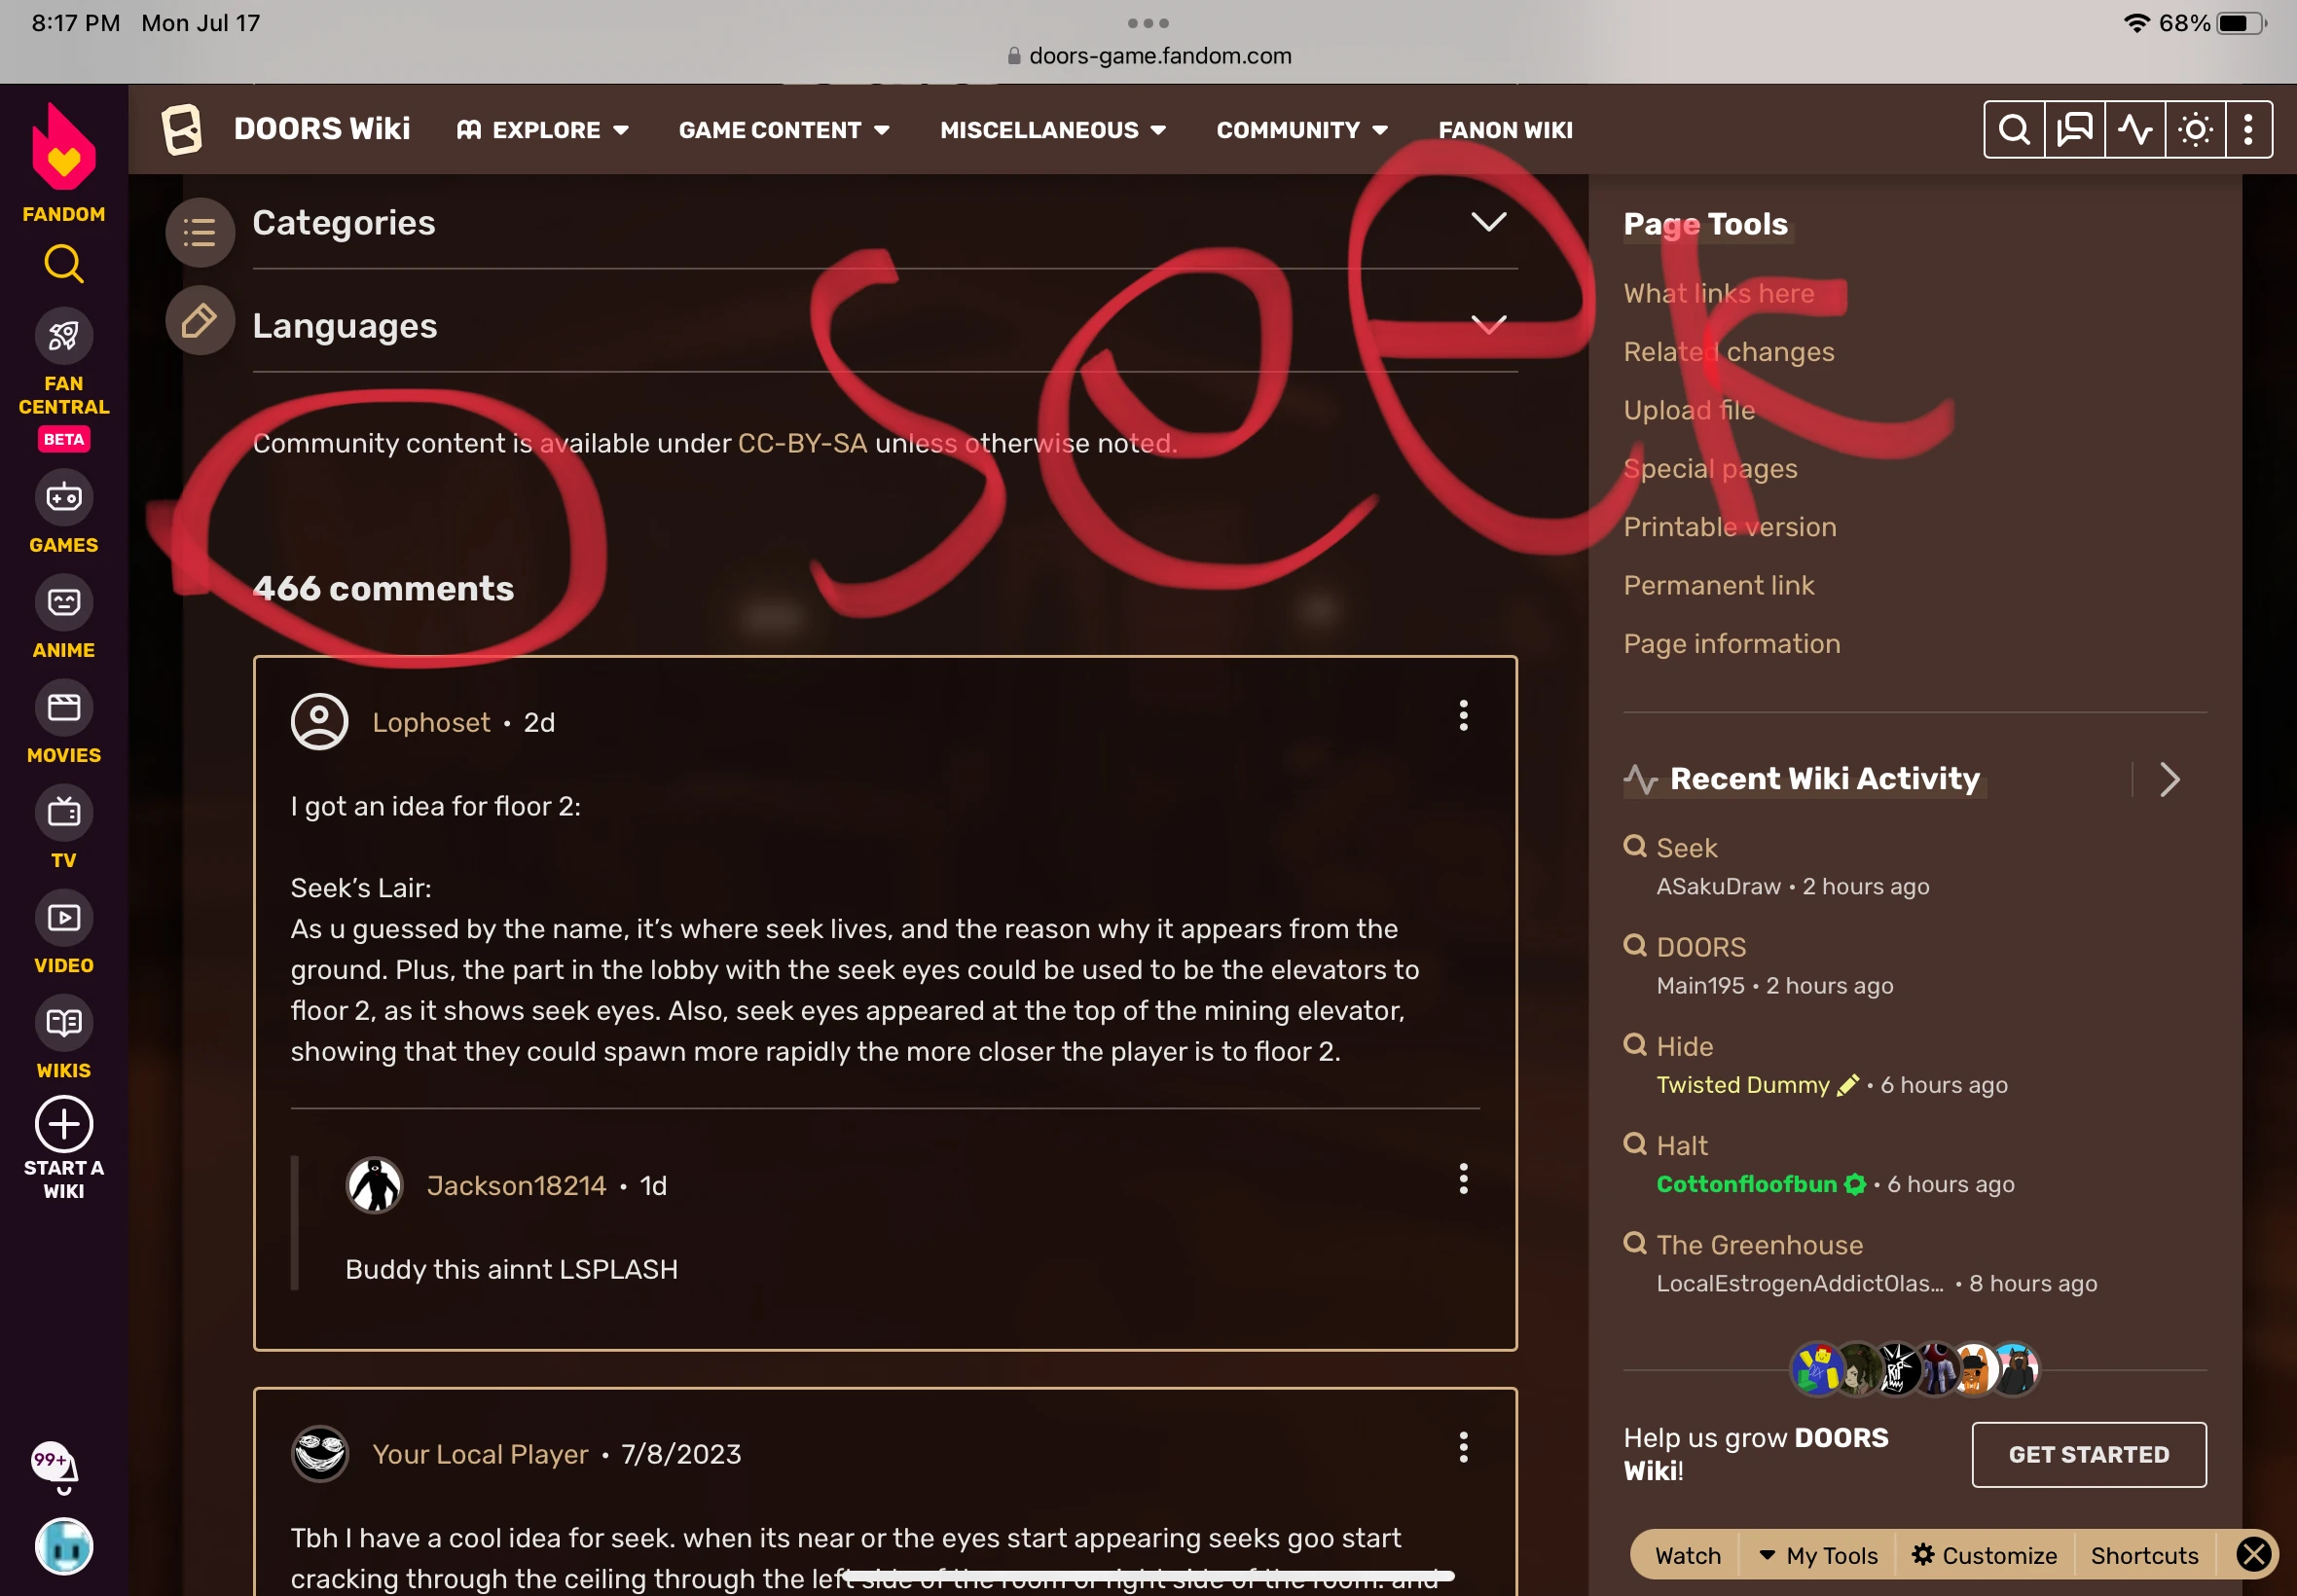The width and height of the screenshot is (2297, 1596).
Task: Toggle the light/dark theme sun icon
Action: coord(2195,130)
